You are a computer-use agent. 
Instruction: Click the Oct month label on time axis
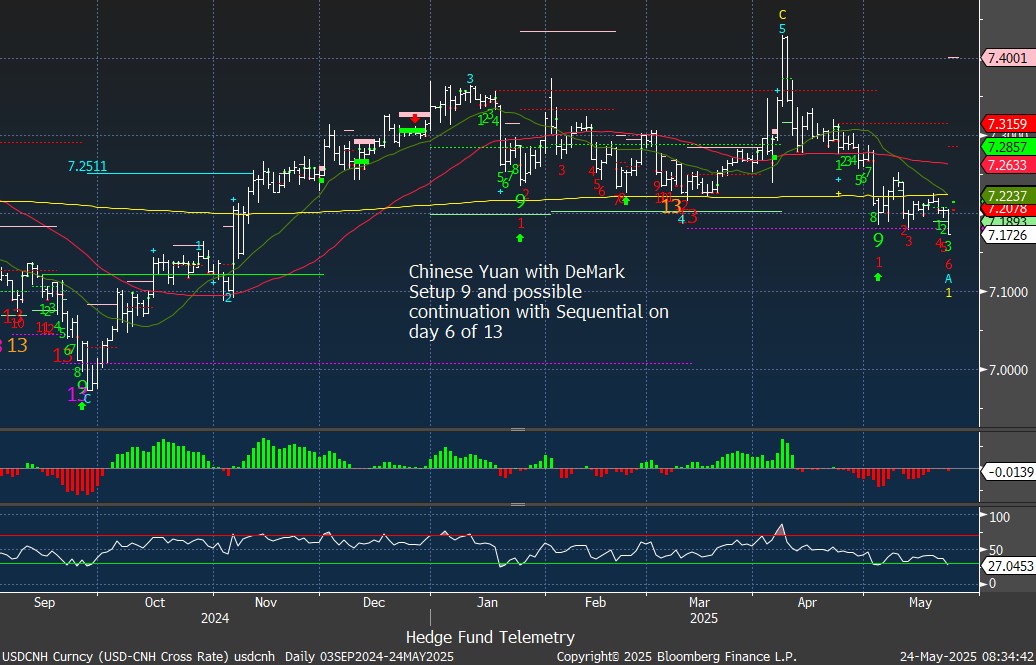(155, 602)
